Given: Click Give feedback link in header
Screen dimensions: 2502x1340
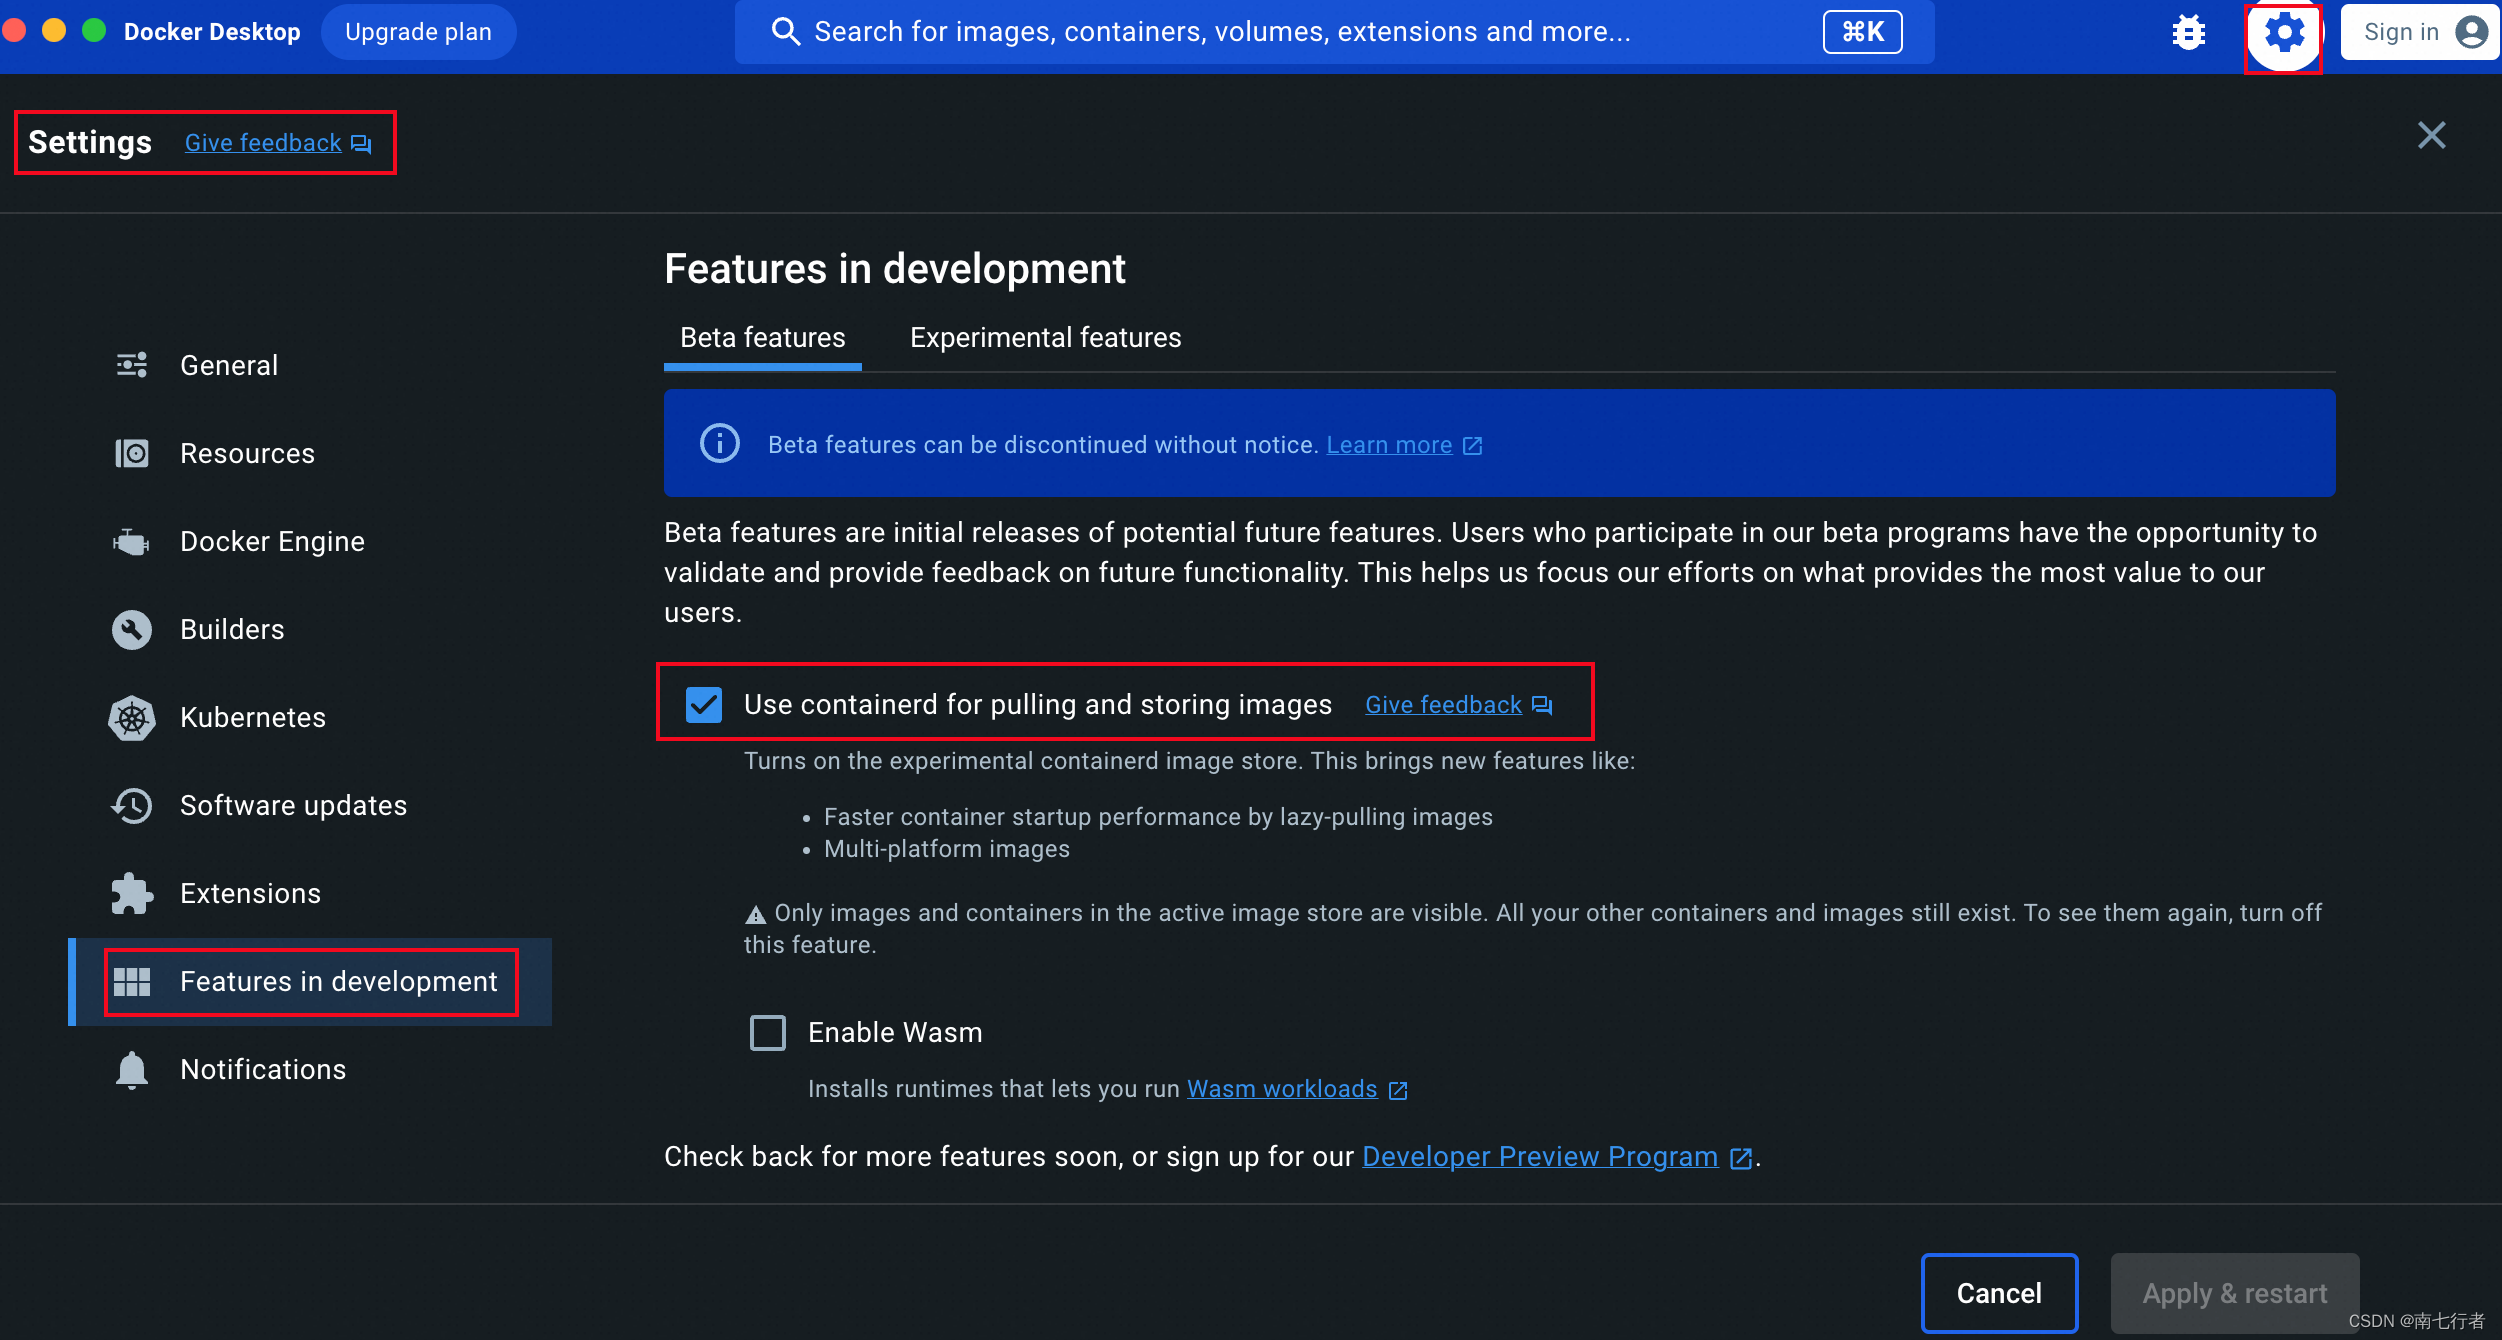Looking at the screenshot, I should 263,142.
